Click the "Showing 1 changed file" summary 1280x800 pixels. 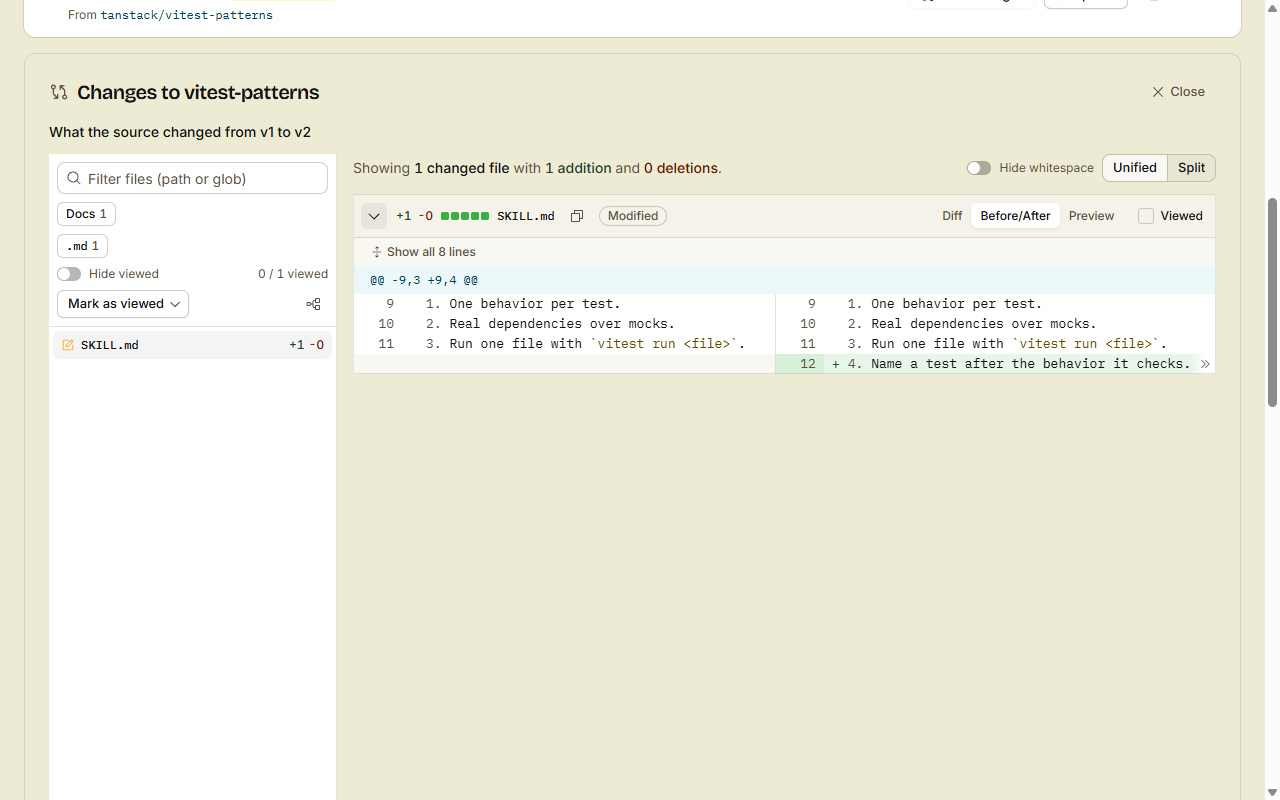pos(537,168)
